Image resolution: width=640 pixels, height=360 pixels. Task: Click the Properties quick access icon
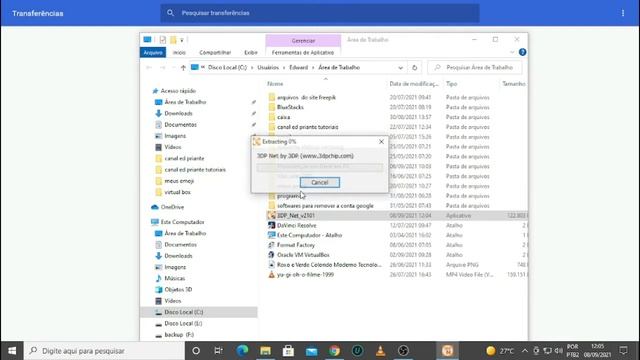pos(163,40)
